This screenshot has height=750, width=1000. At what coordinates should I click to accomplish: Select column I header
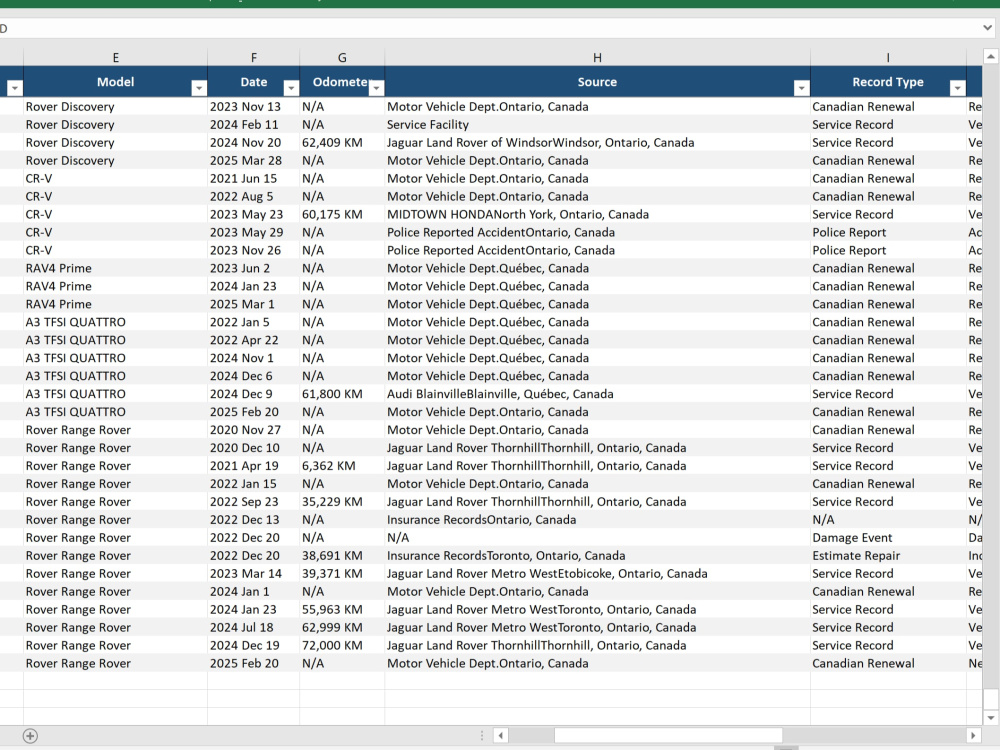coord(888,57)
